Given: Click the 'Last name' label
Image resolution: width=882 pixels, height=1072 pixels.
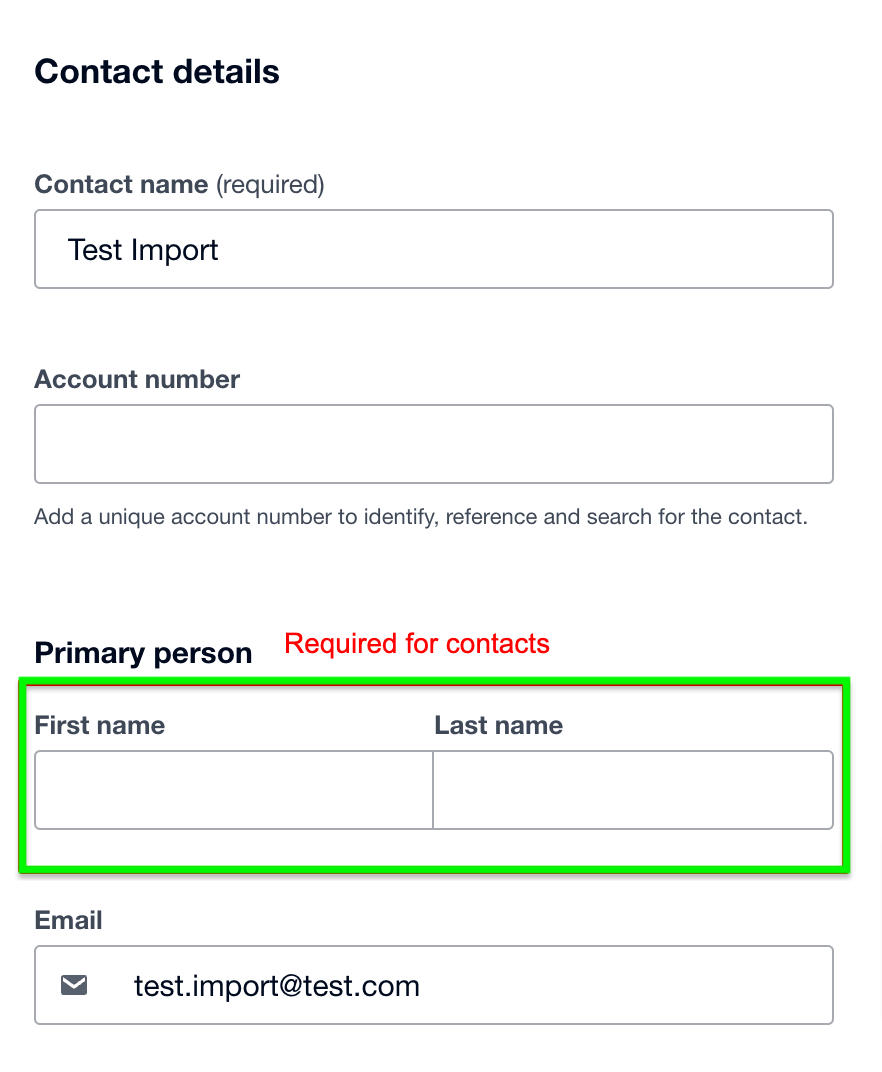Looking at the screenshot, I should pos(498,725).
